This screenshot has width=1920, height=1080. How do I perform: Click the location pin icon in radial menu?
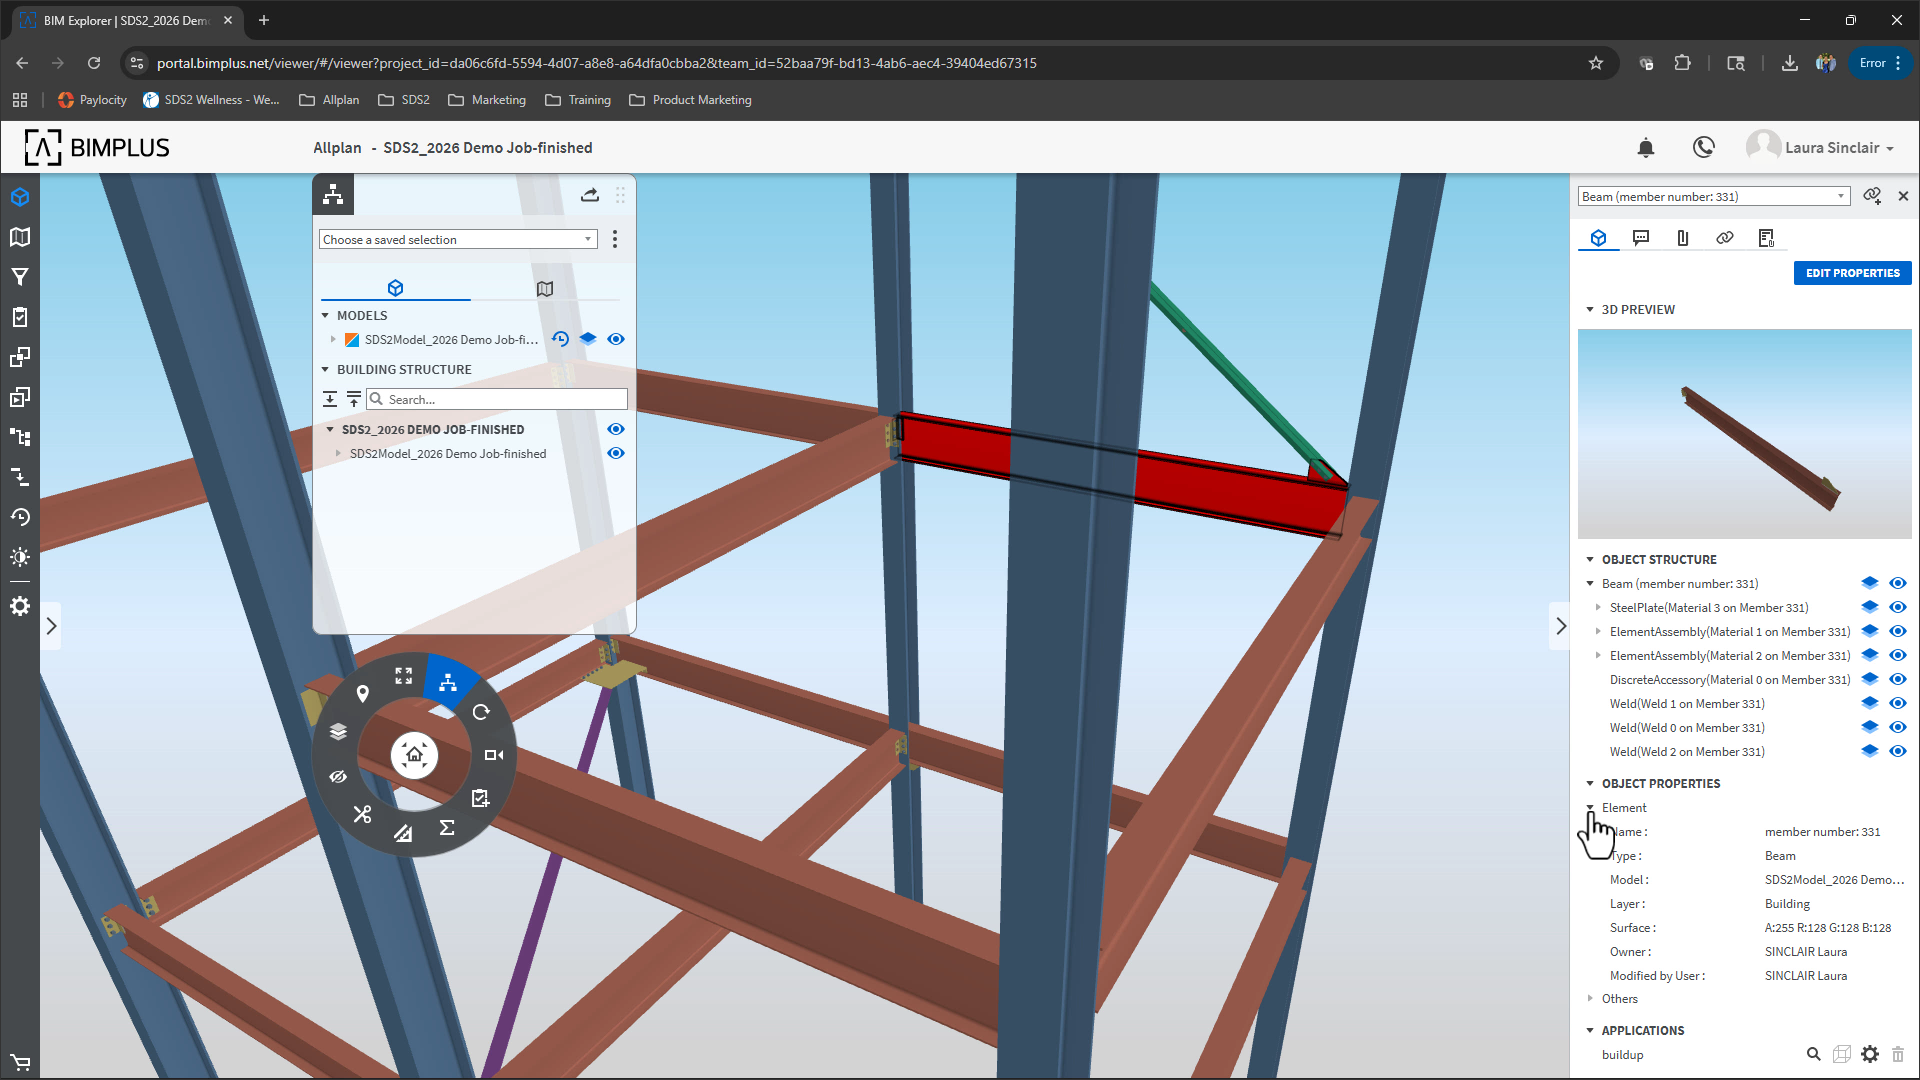click(x=363, y=693)
